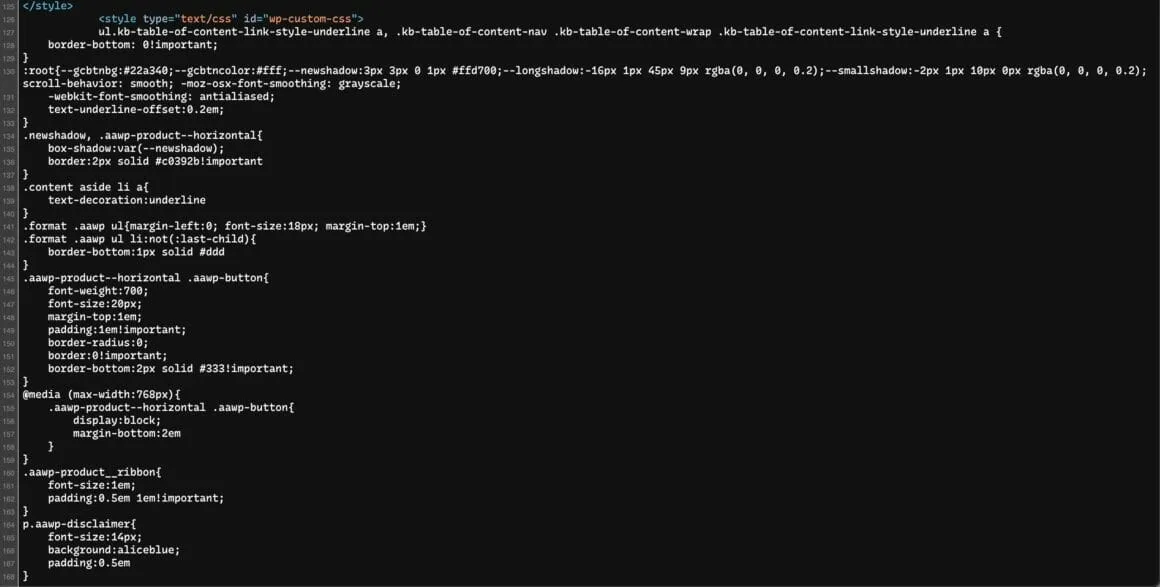Viewport: 1160px width, 587px height.
Task: Click the text-decoration:underline declaration
Action: (126, 200)
